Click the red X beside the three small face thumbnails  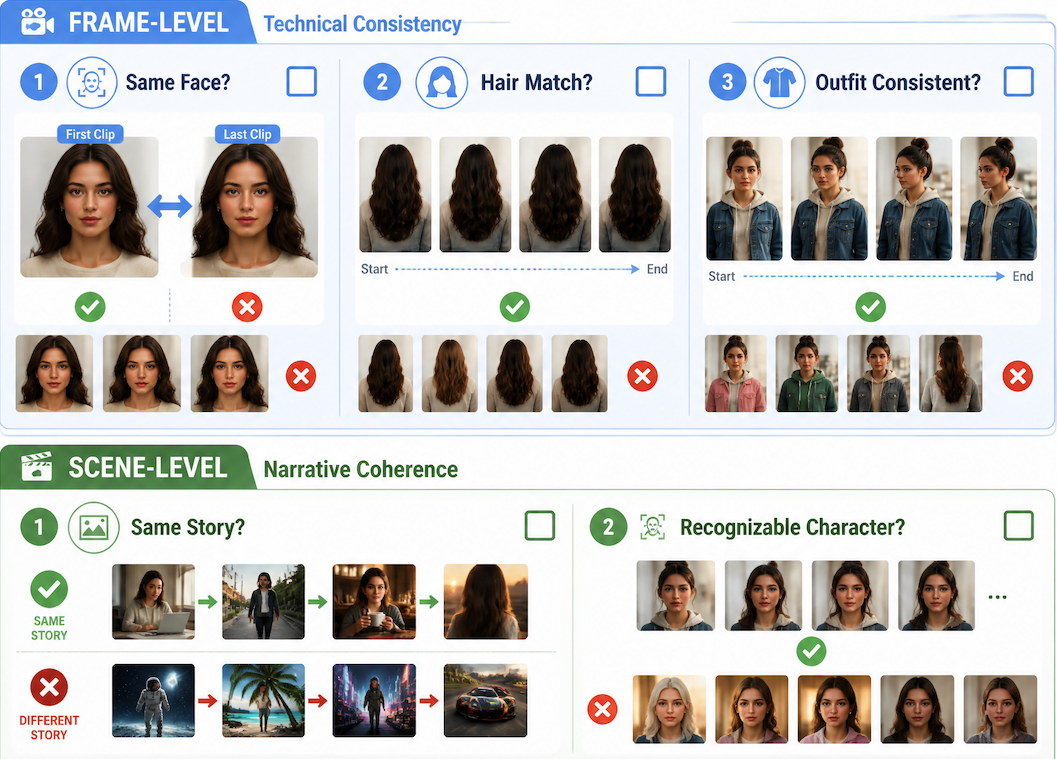pyautogui.click(x=301, y=375)
